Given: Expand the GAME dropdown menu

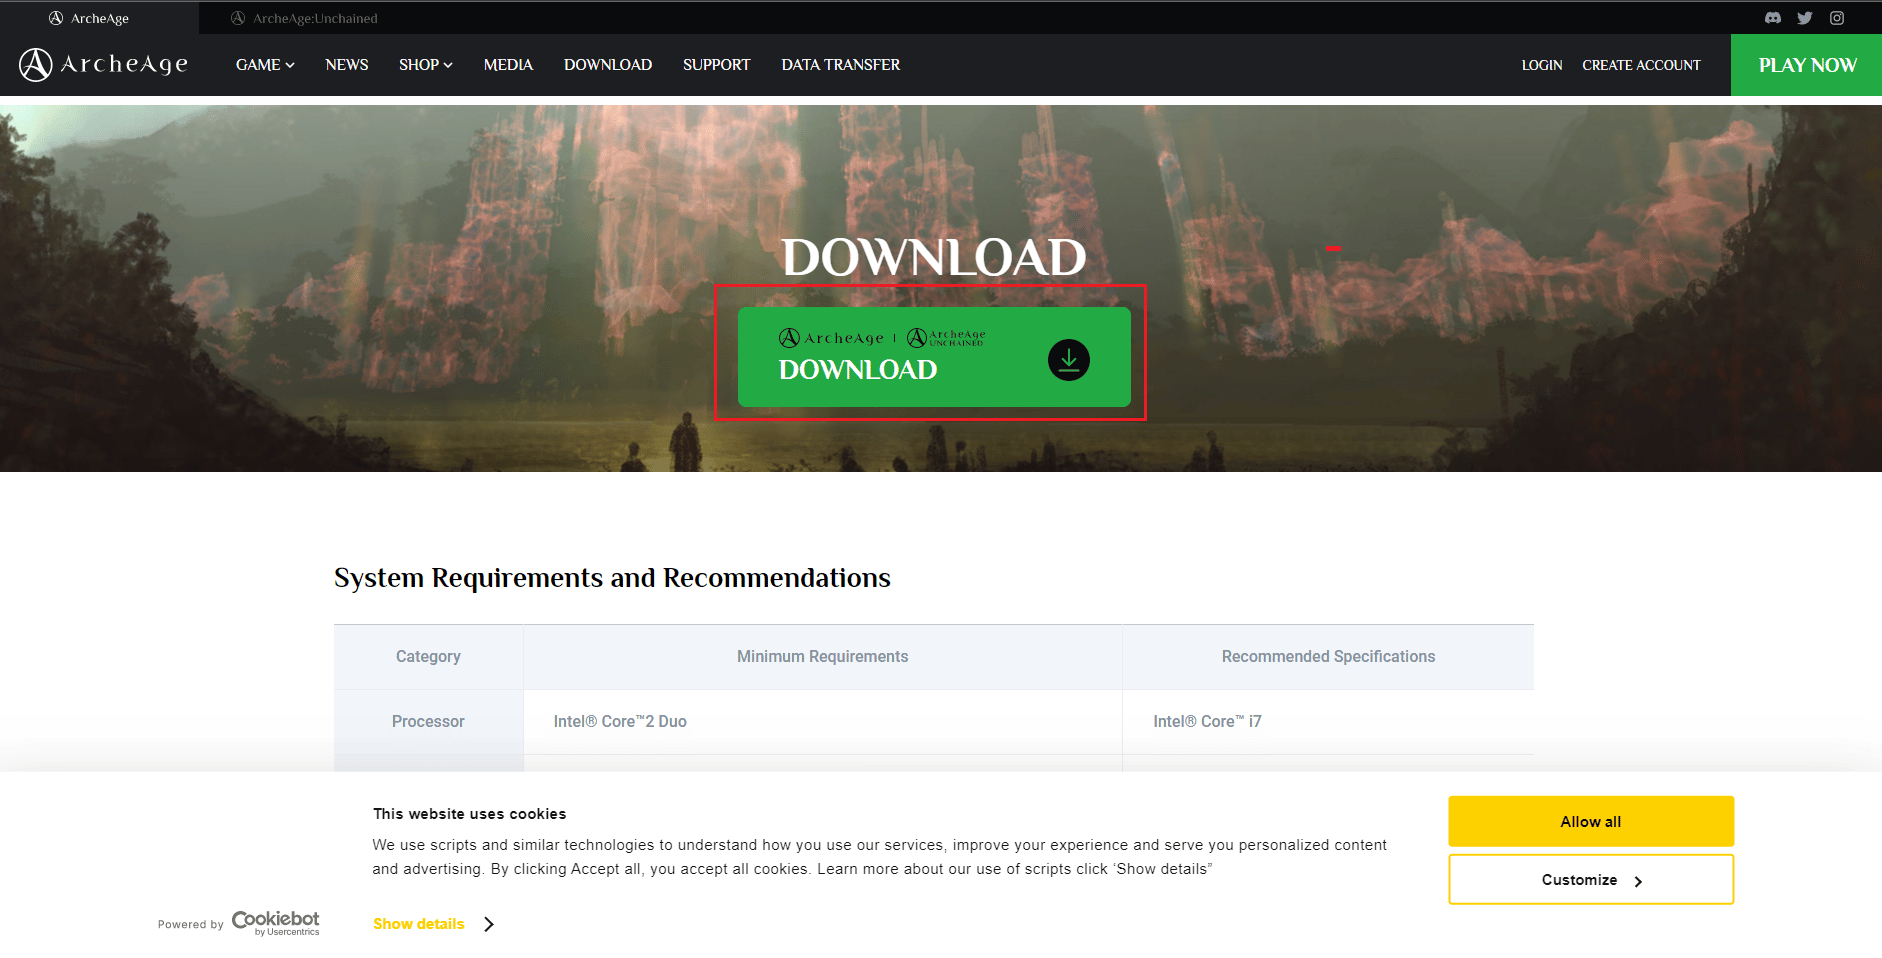Looking at the screenshot, I should click(265, 65).
